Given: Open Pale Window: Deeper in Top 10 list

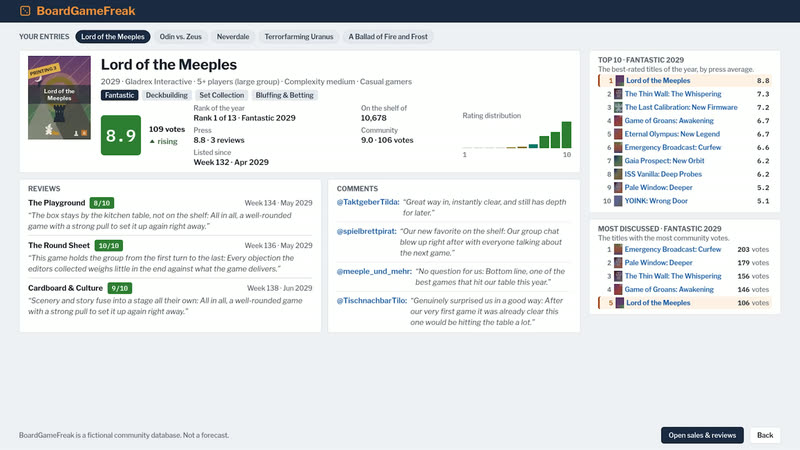Looking at the screenshot, I should coord(658,187).
